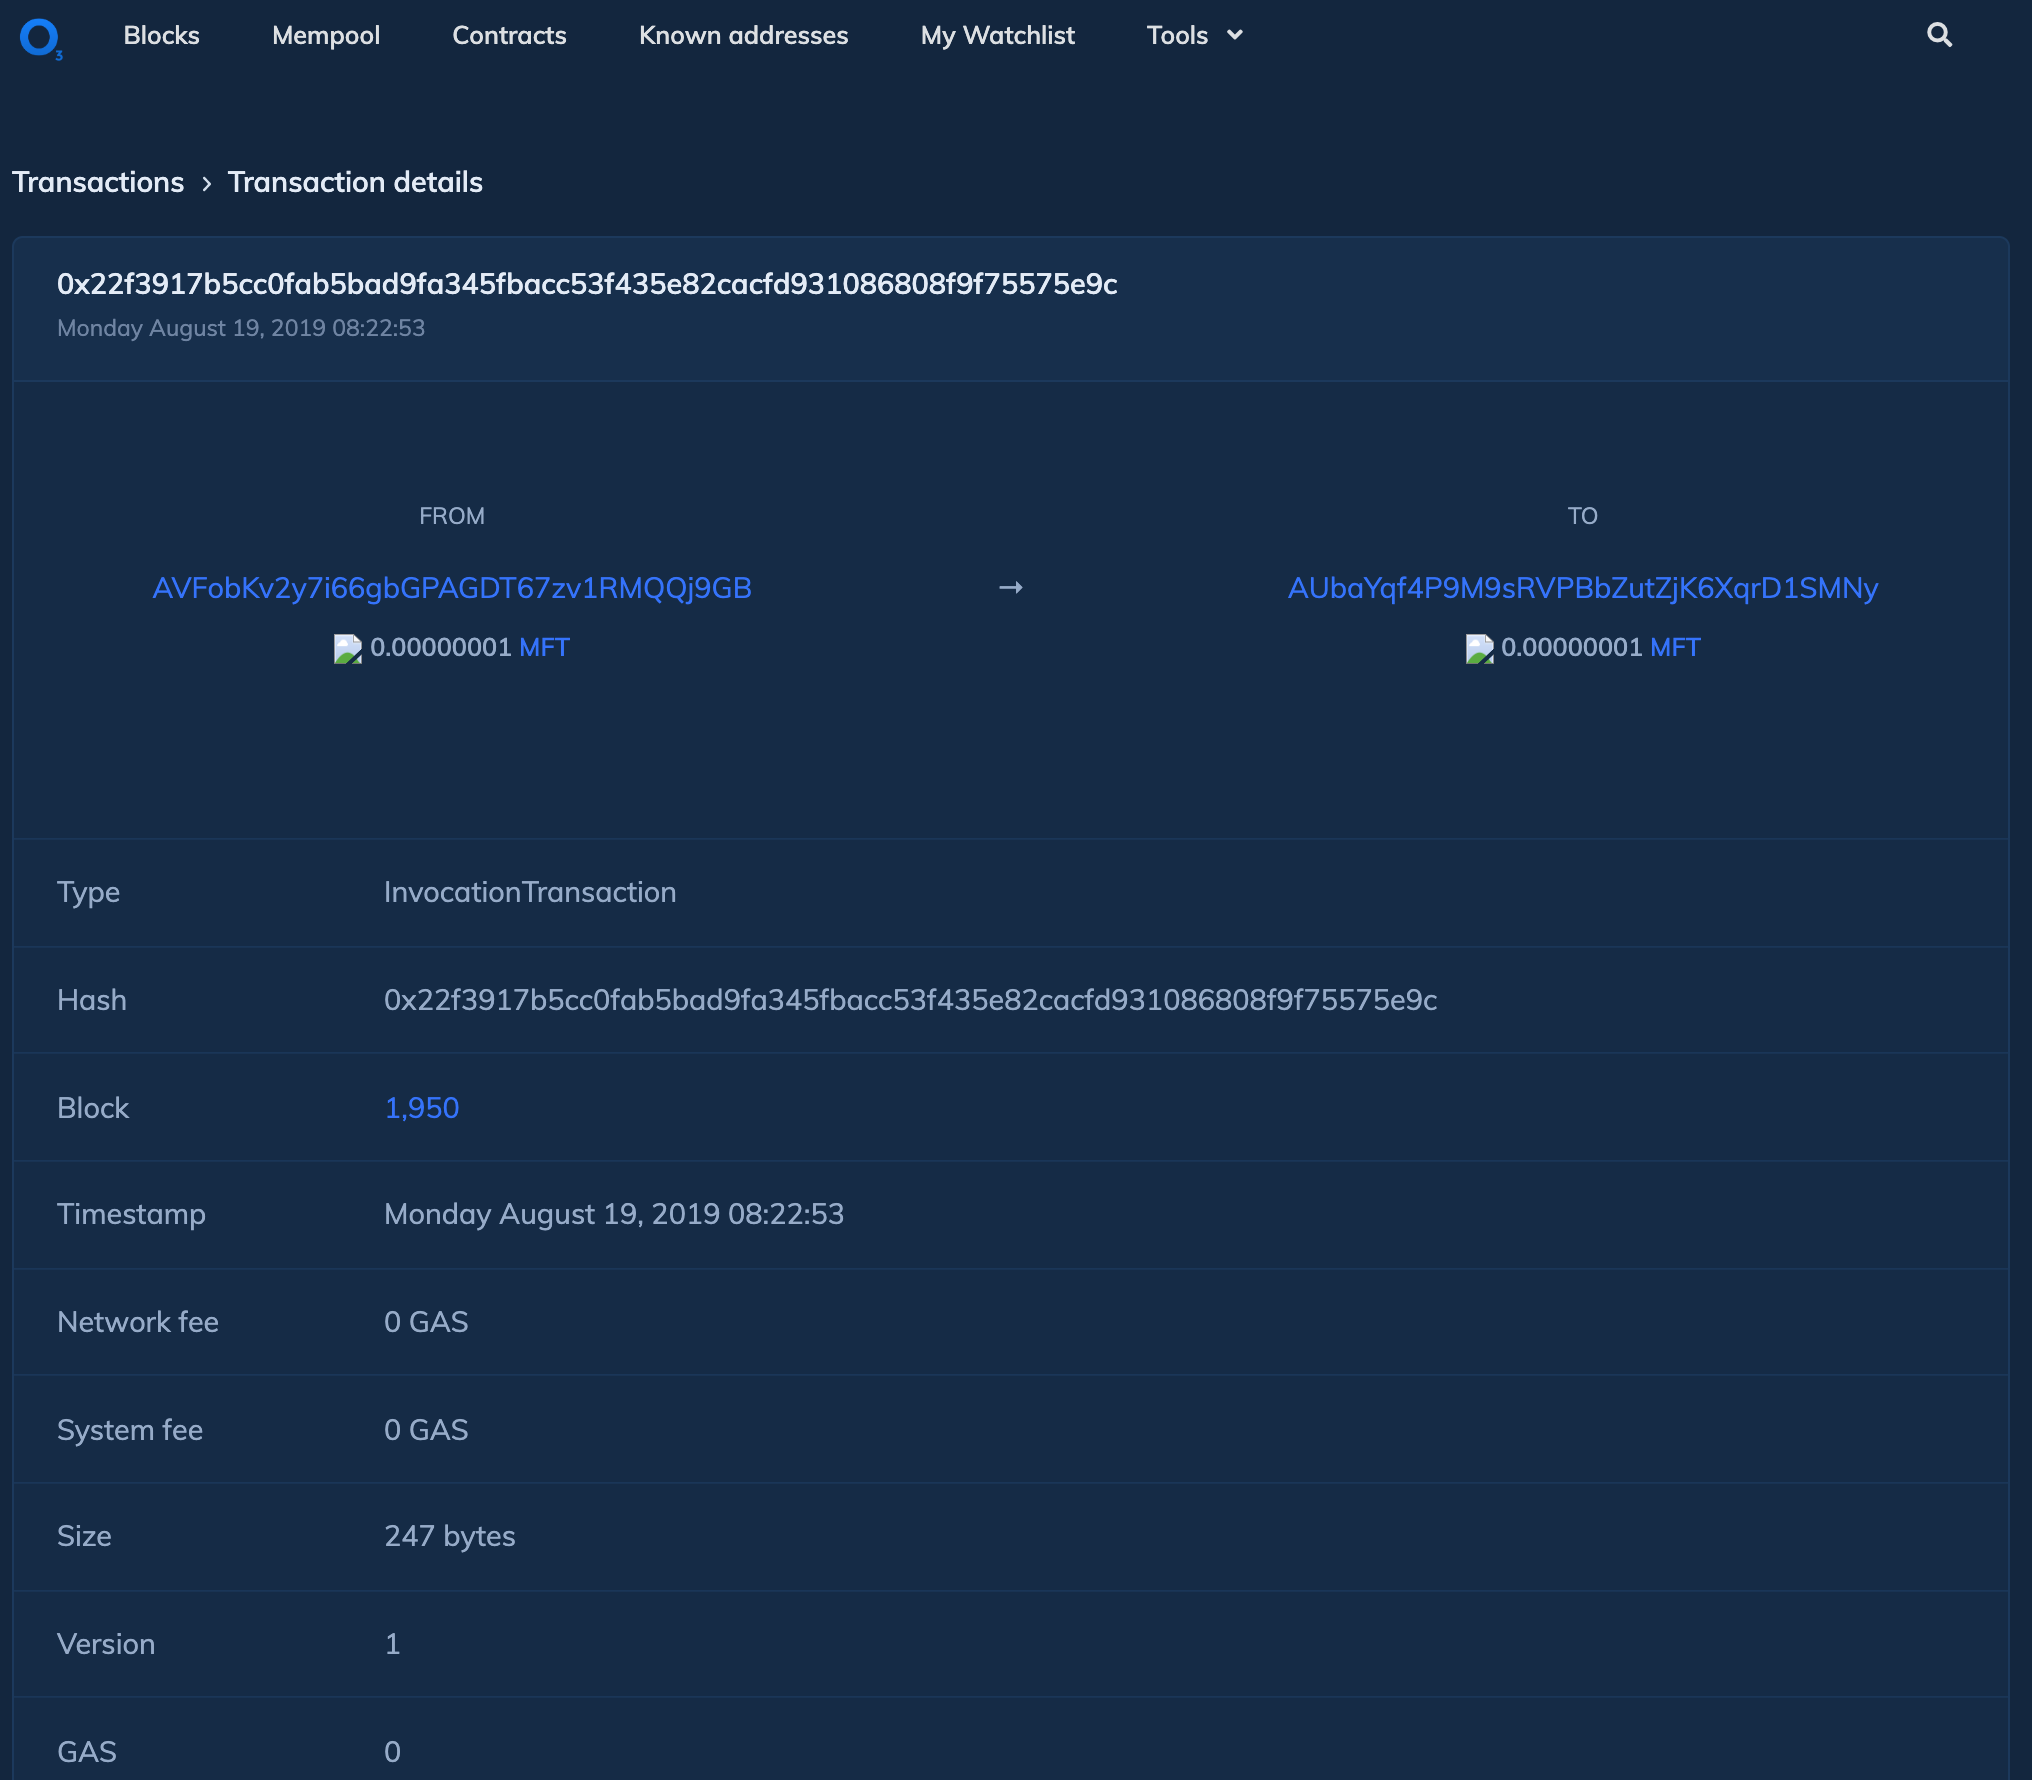2032x1780 pixels.
Task: Click the transaction hash heading text
Action: coord(587,284)
